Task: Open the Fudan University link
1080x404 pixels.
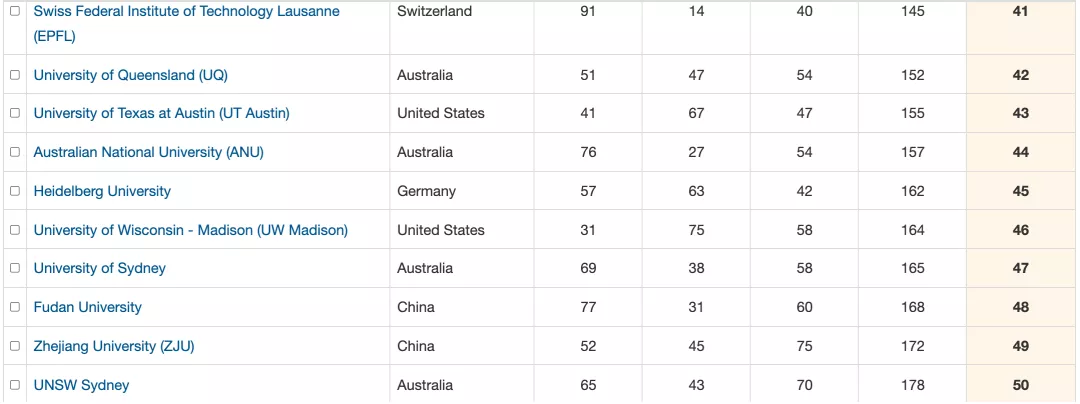Action: [x=87, y=307]
